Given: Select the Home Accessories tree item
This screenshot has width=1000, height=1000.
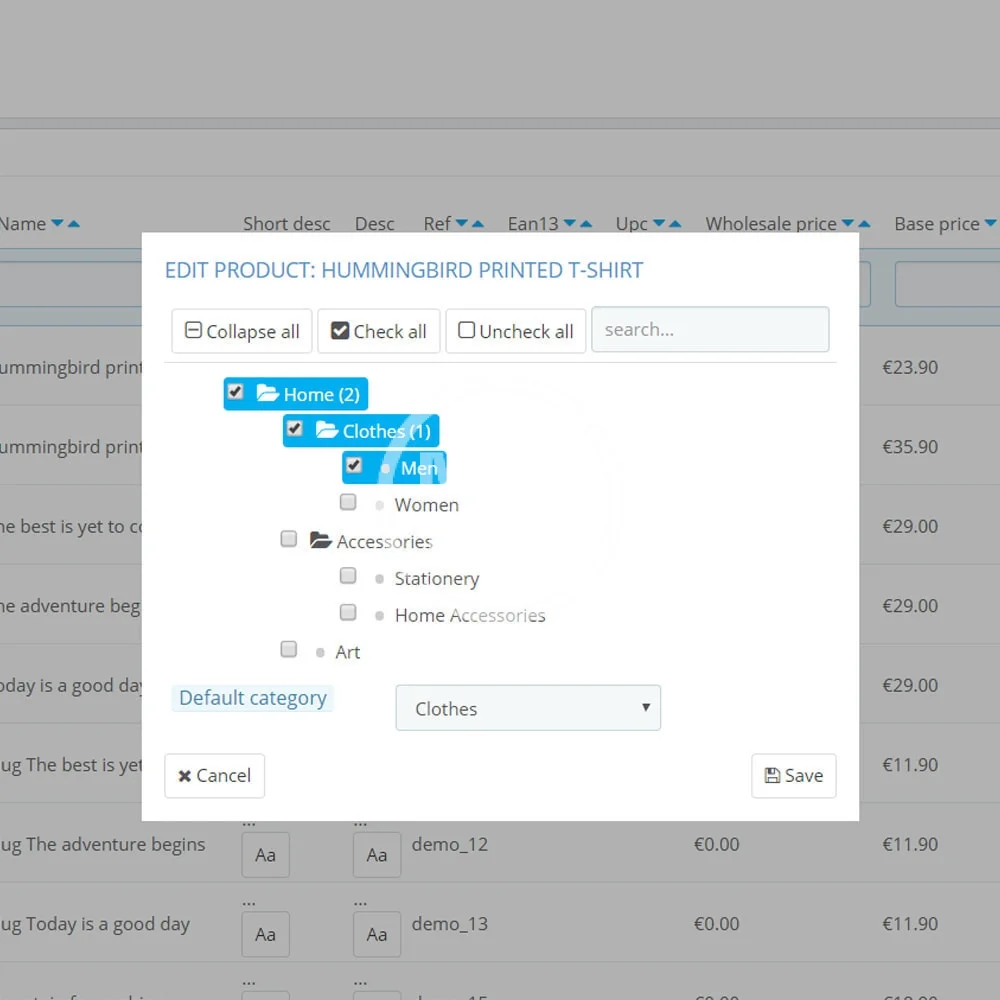Looking at the screenshot, I should coord(469,615).
